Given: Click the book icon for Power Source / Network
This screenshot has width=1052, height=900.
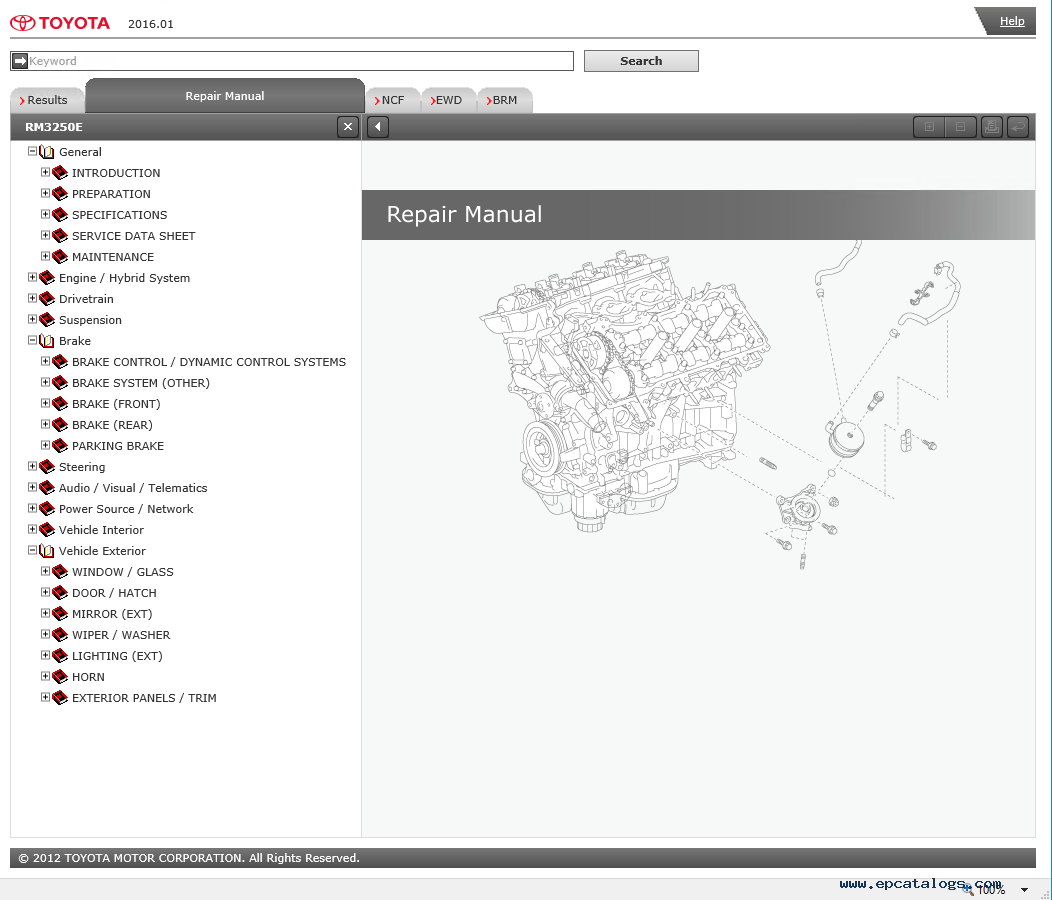Looking at the screenshot, I should click(47, 509).
